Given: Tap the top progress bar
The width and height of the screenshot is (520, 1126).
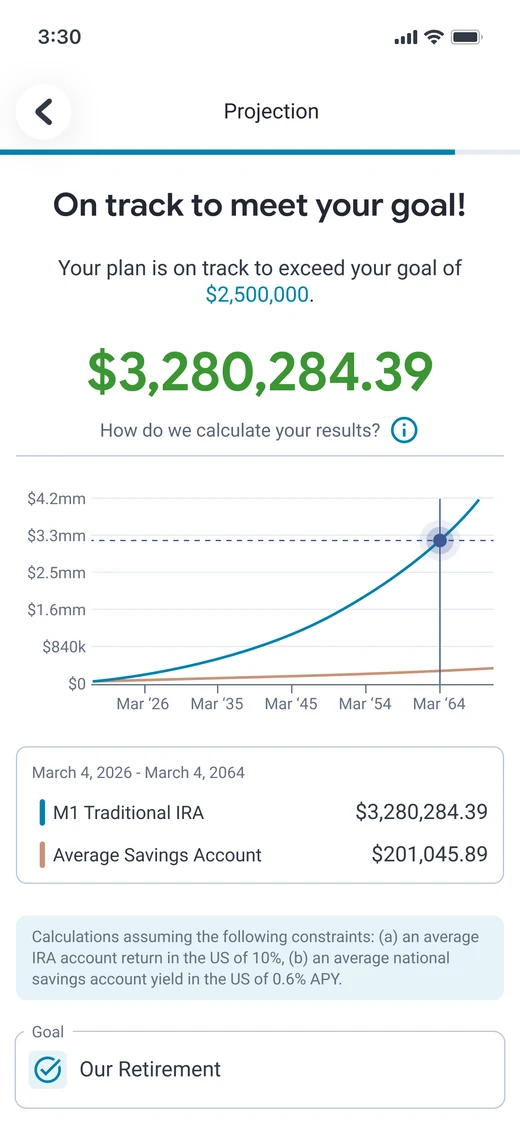Looking at the screenshot, I should pyautogui.click(x=260, y=152).
